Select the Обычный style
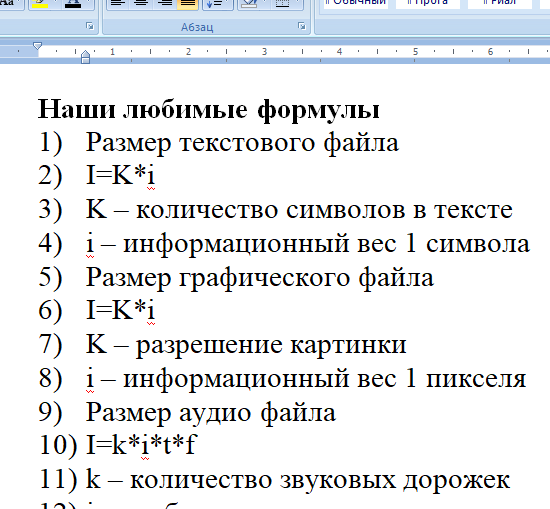The image size is (550, 509). [x=356, y=4]
